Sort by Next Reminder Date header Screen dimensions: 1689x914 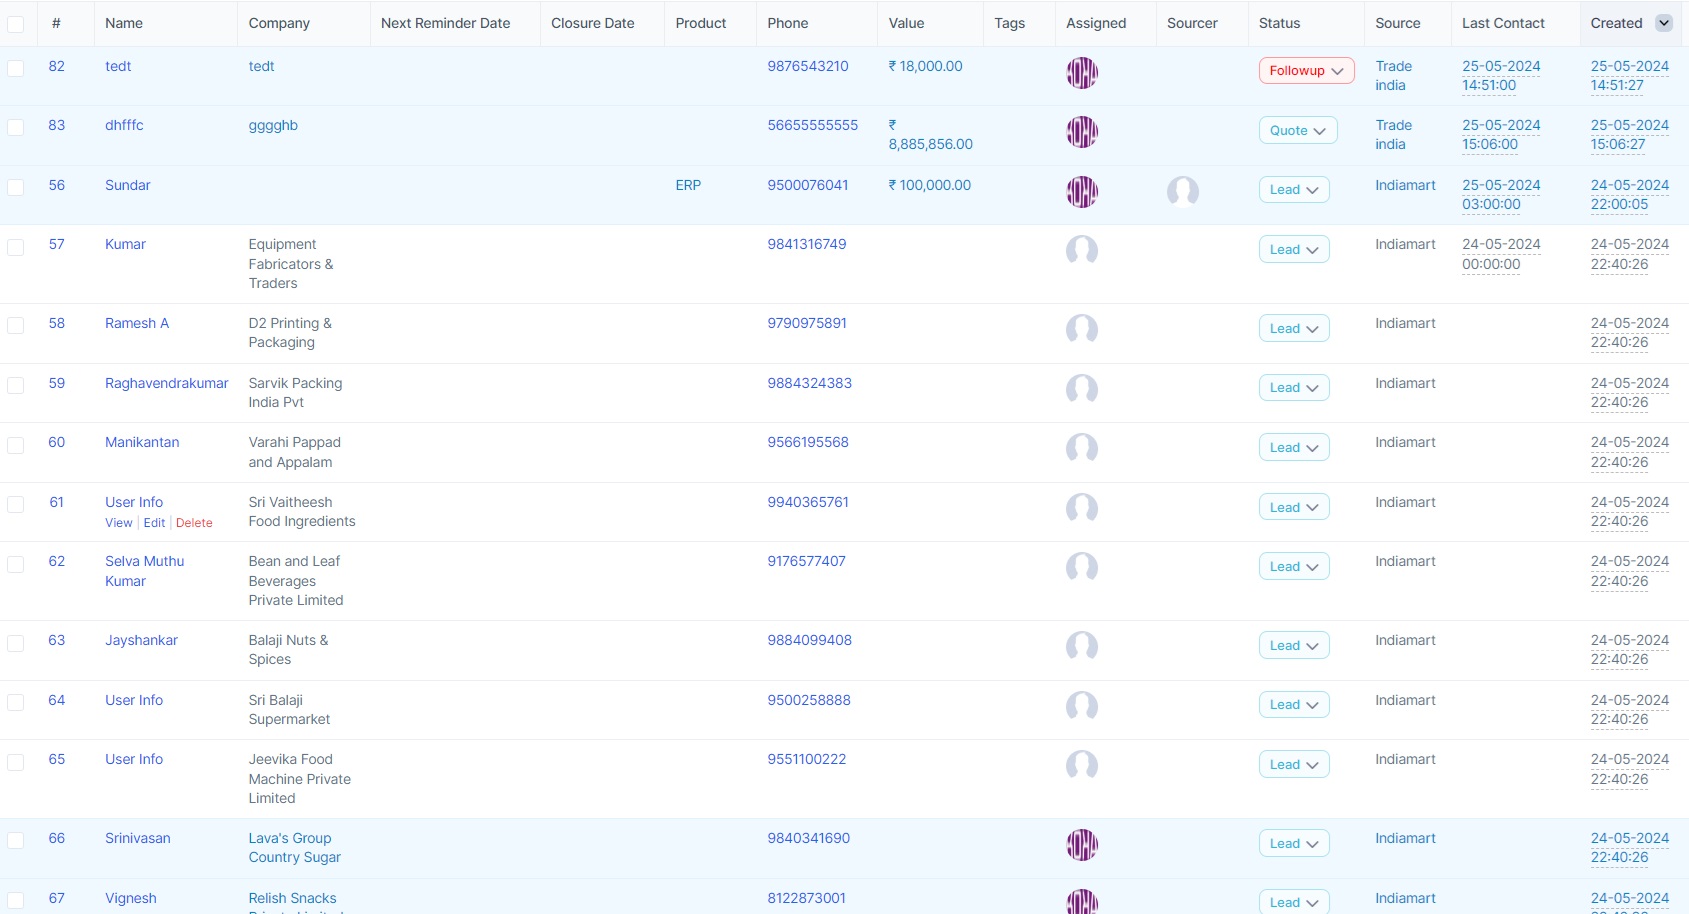(x=445, y=23)
